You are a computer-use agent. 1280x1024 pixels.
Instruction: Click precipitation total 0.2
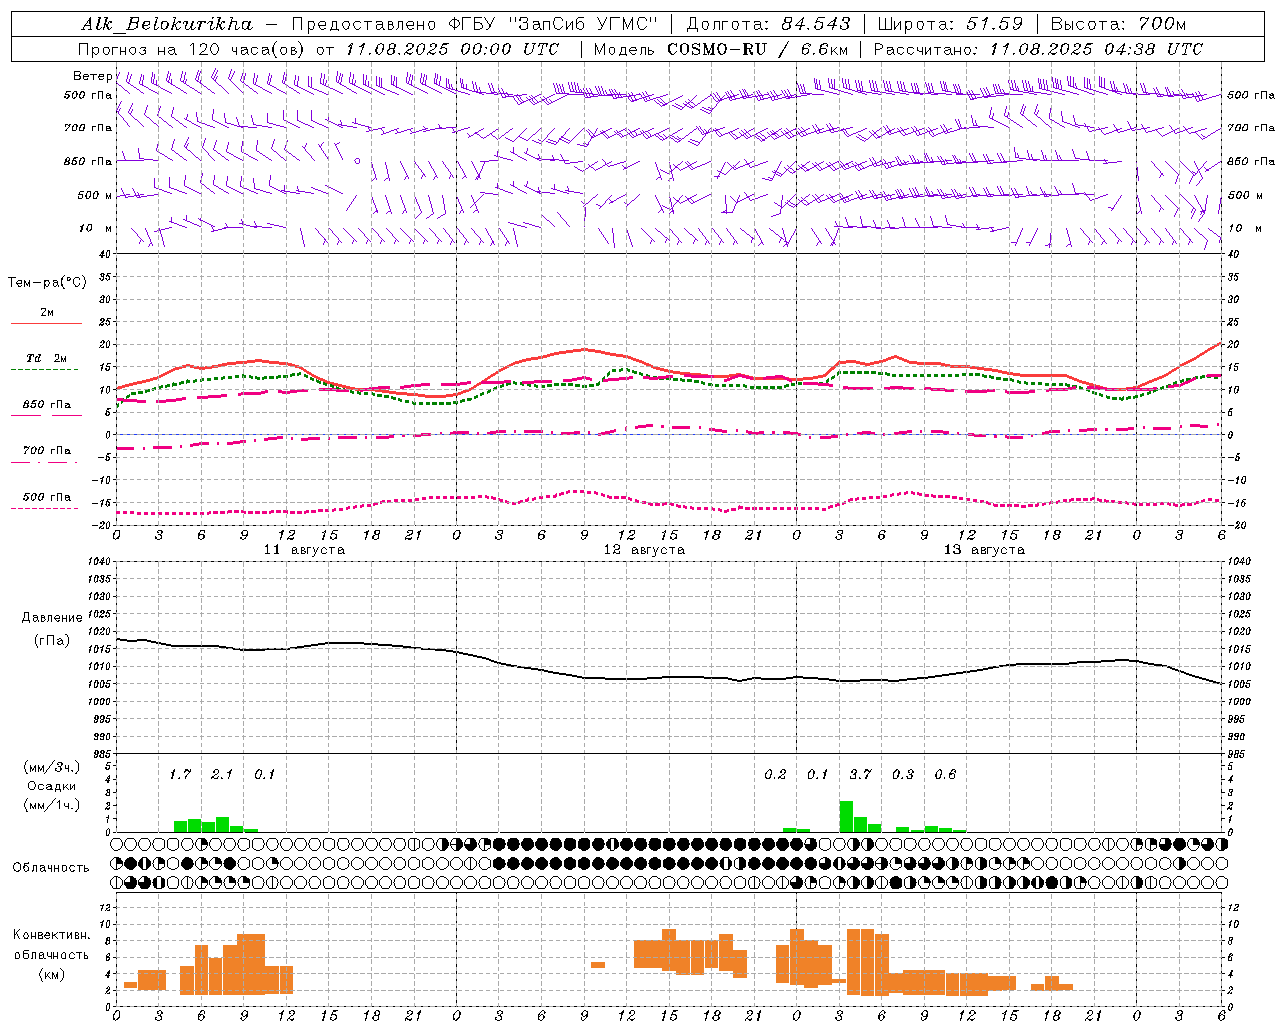click(775, 774)
